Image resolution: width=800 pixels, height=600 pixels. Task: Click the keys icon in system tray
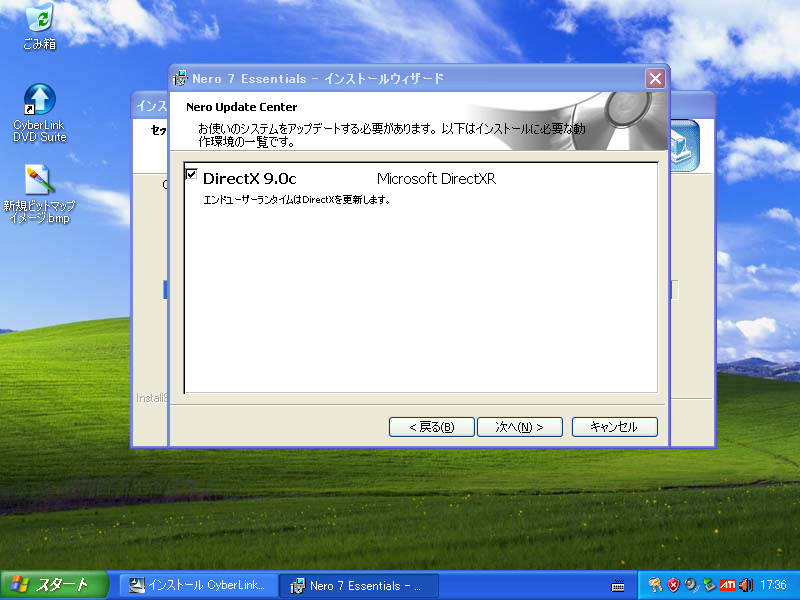(x=655, y=585)
